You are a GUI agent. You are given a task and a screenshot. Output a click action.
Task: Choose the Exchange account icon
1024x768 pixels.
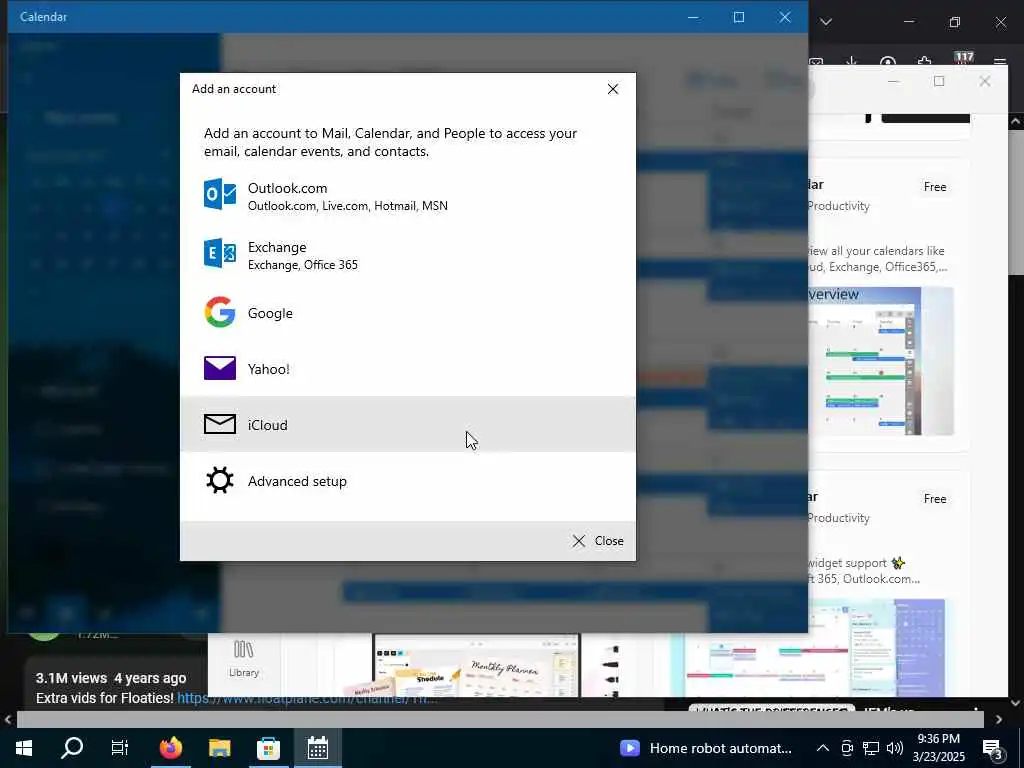[x=219, y=253]
